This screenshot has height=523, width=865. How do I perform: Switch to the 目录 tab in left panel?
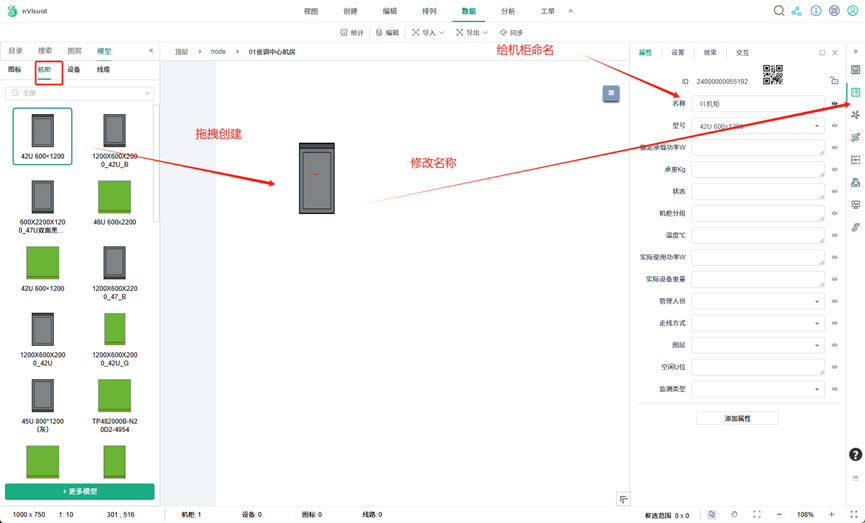(x=15, y=51)
